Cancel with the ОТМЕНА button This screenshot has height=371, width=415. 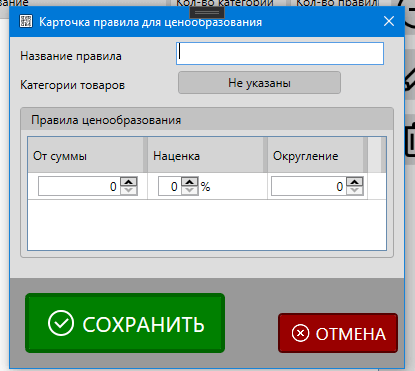pyautogui.click(x=338, y=333)
